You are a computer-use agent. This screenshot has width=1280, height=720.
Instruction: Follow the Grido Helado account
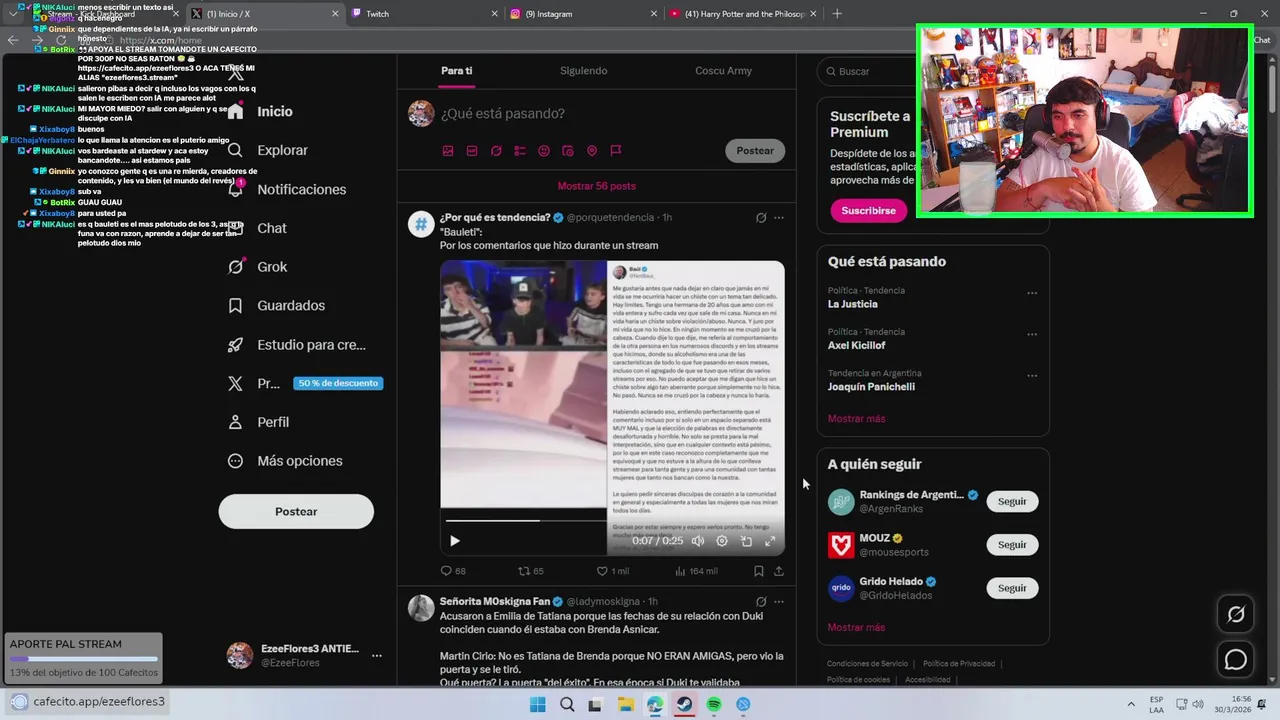(1012, 588)
